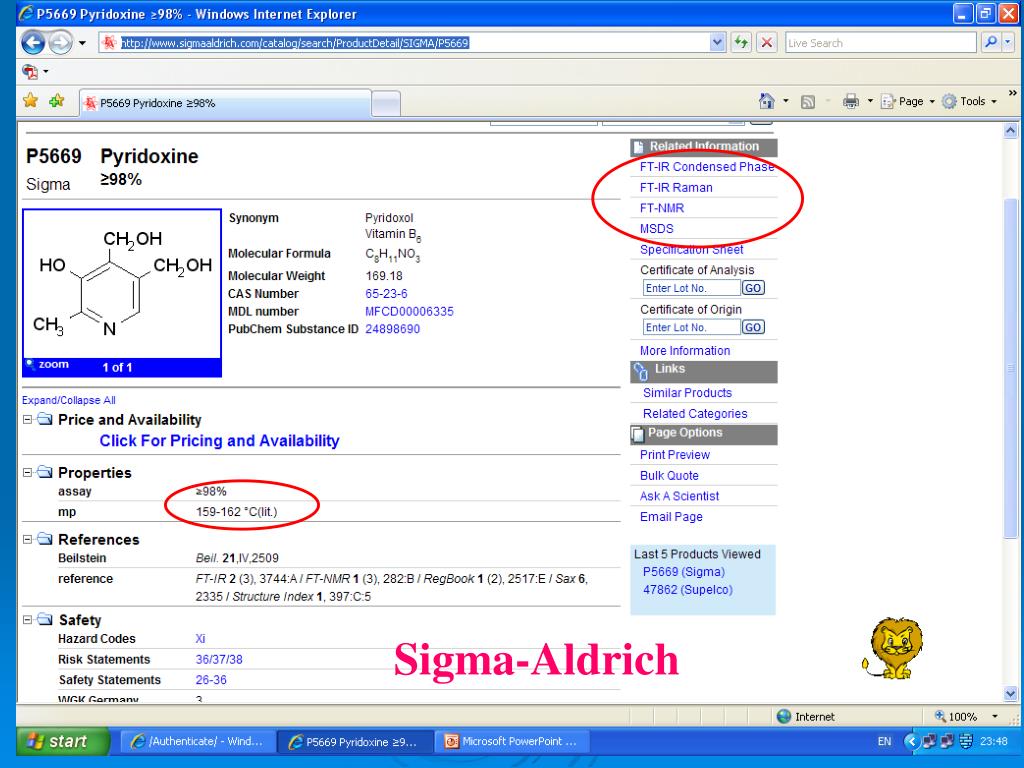Click the toolbar overflow chevron
This screenshot has height=768, width=1024.
point(1012,93)
